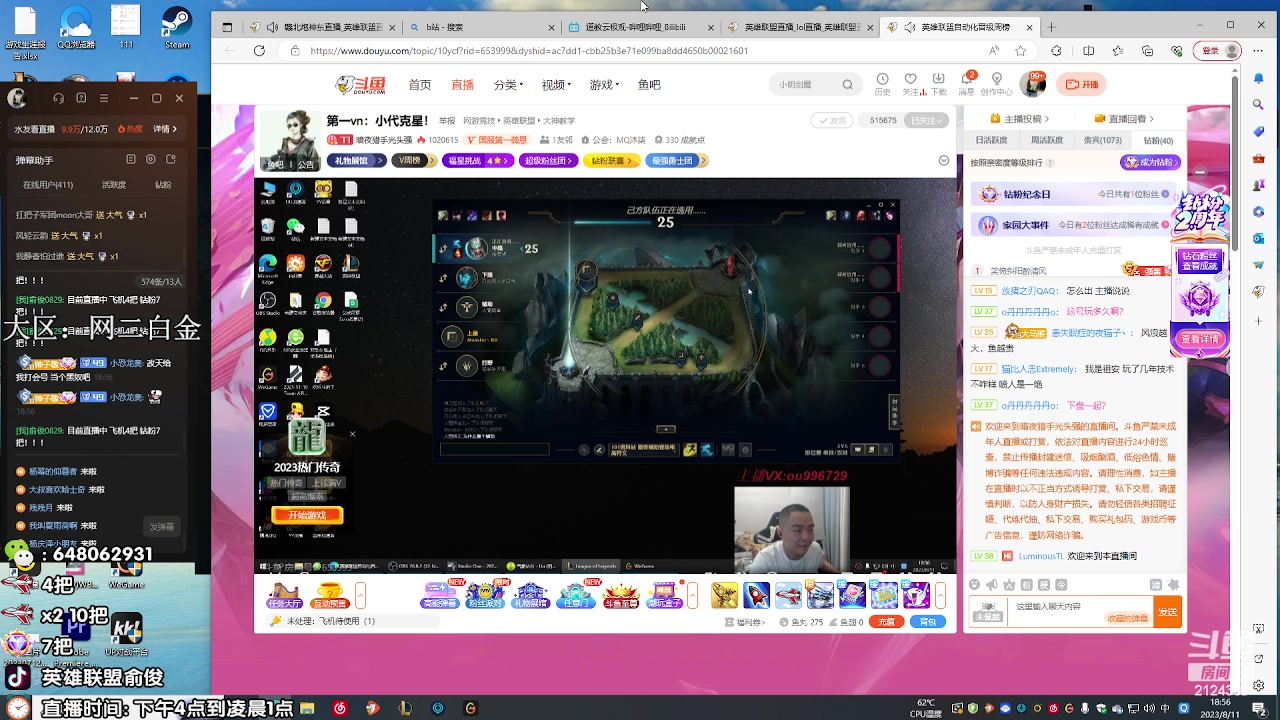Click the browser address bar URL
Screen dimensions: 1280x720
coord(529,51)
